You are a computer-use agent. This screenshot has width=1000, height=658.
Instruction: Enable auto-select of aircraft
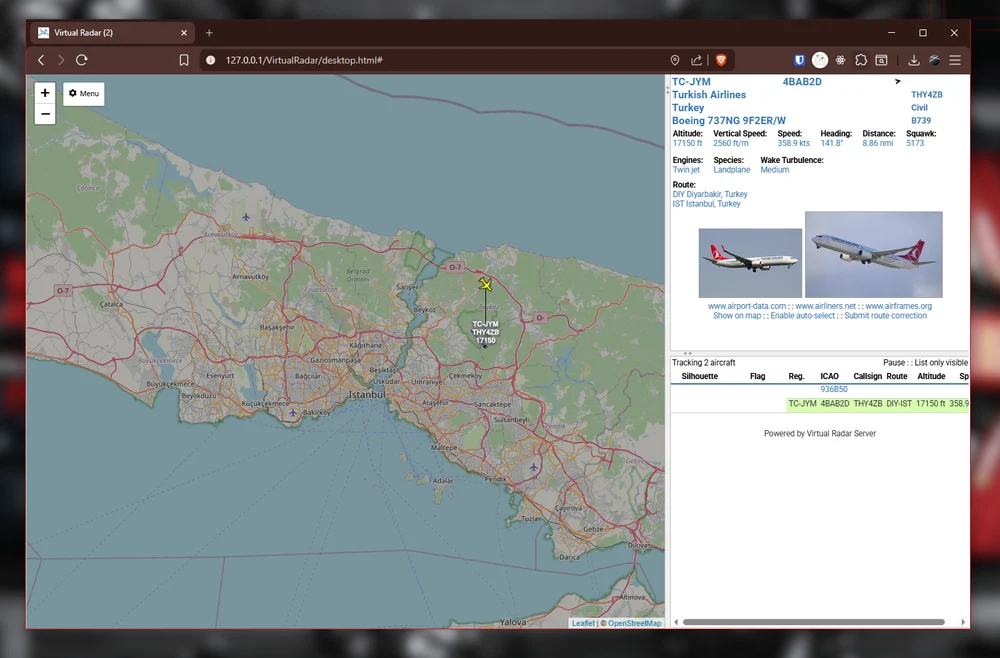click(803, 316)
